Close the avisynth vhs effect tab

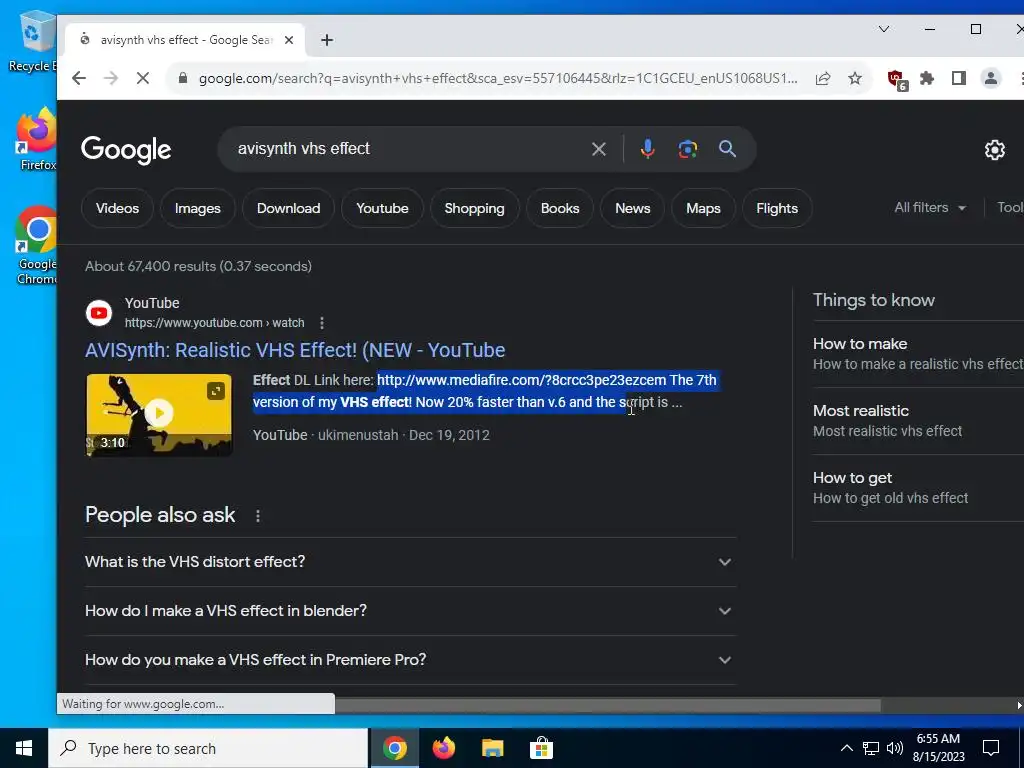pyautogui.click(x=289, y=40)
